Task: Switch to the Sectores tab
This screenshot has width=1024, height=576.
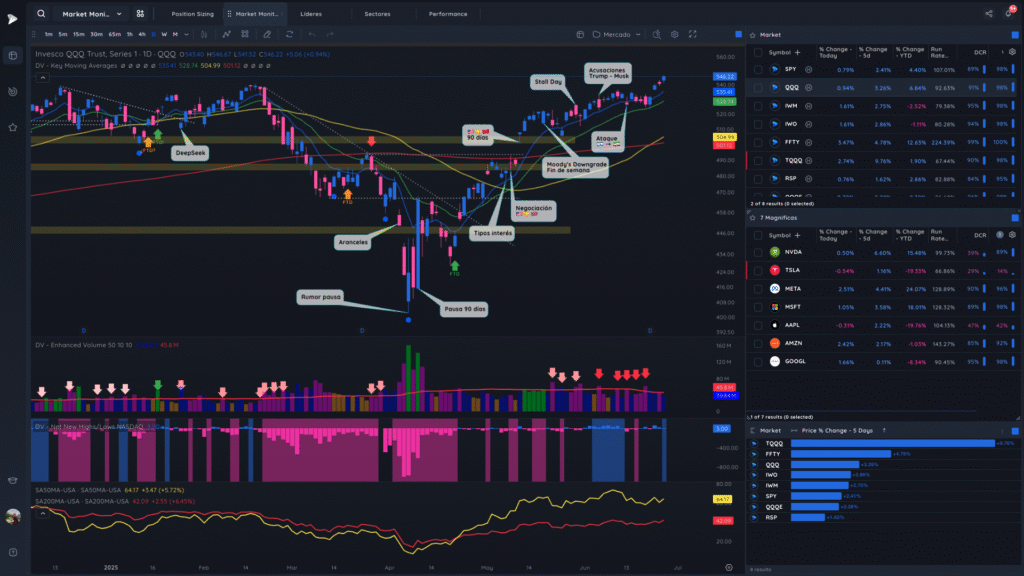Action: point(377,14)
